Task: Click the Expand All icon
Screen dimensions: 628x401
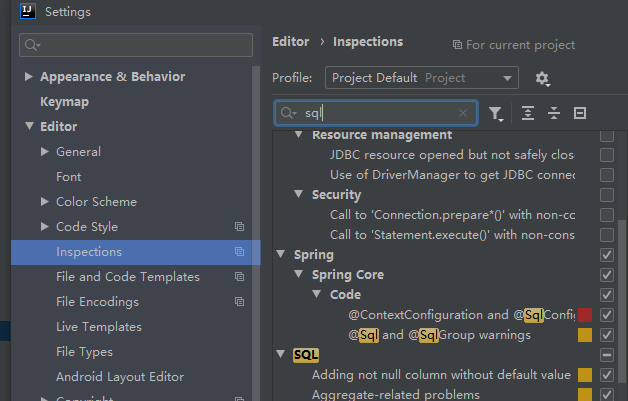Action: (528, 114)
